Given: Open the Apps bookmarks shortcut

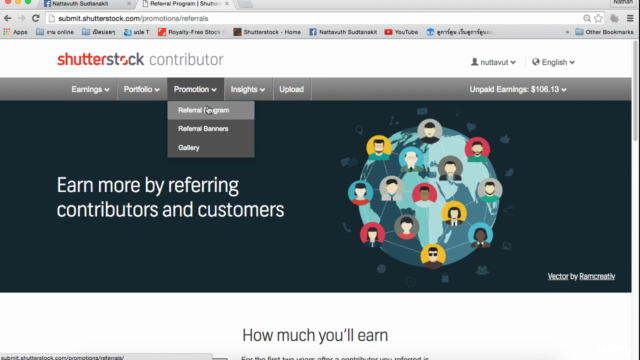Looking at the screenshot, I should click(x=15, y=32).
